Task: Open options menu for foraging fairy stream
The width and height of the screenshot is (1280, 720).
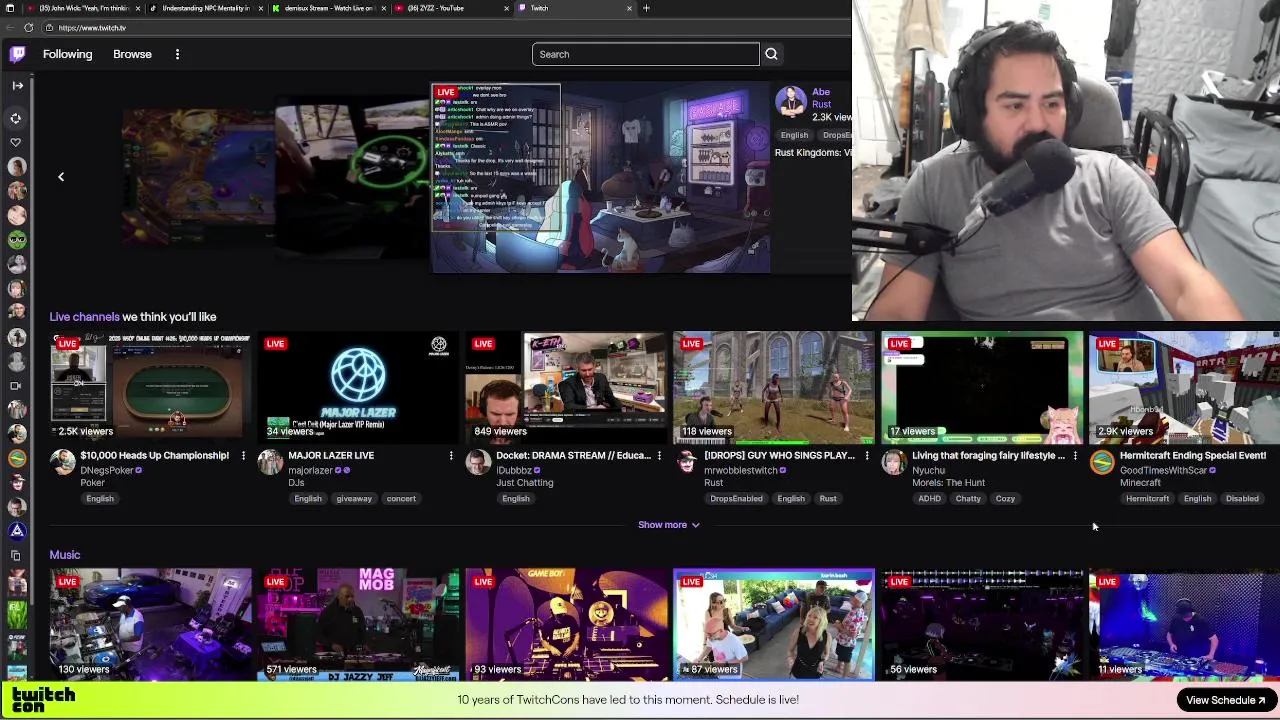Action: (x=1075, y=456)
